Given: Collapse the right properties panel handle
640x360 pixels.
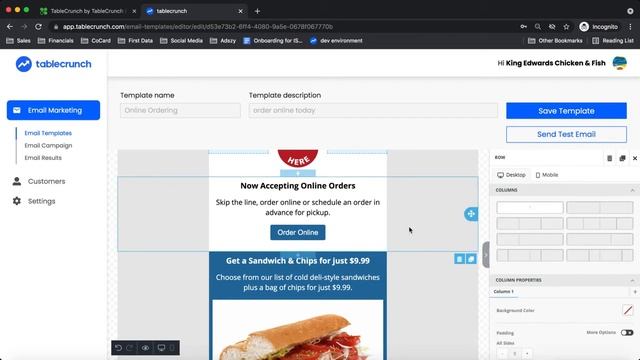Looking at the screenshot, I should pos(486,255).
